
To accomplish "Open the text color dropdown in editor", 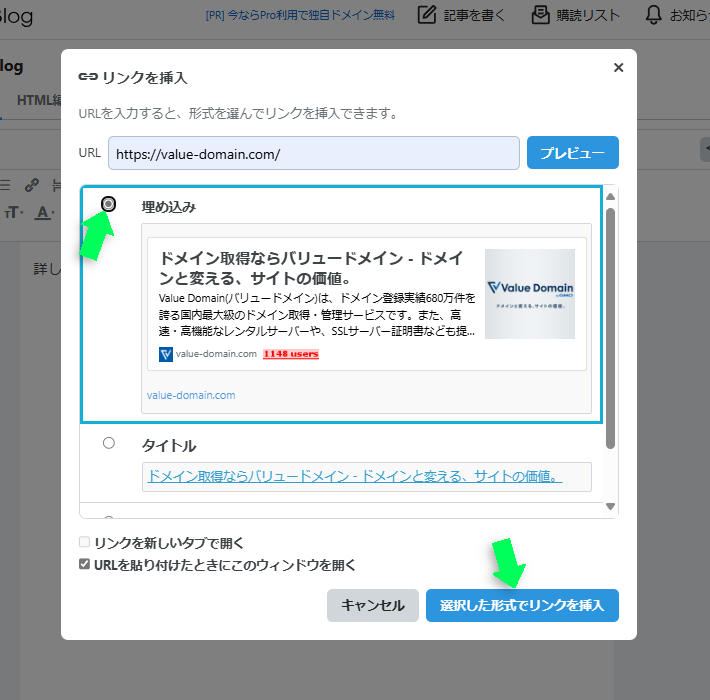I will (44, 212).
